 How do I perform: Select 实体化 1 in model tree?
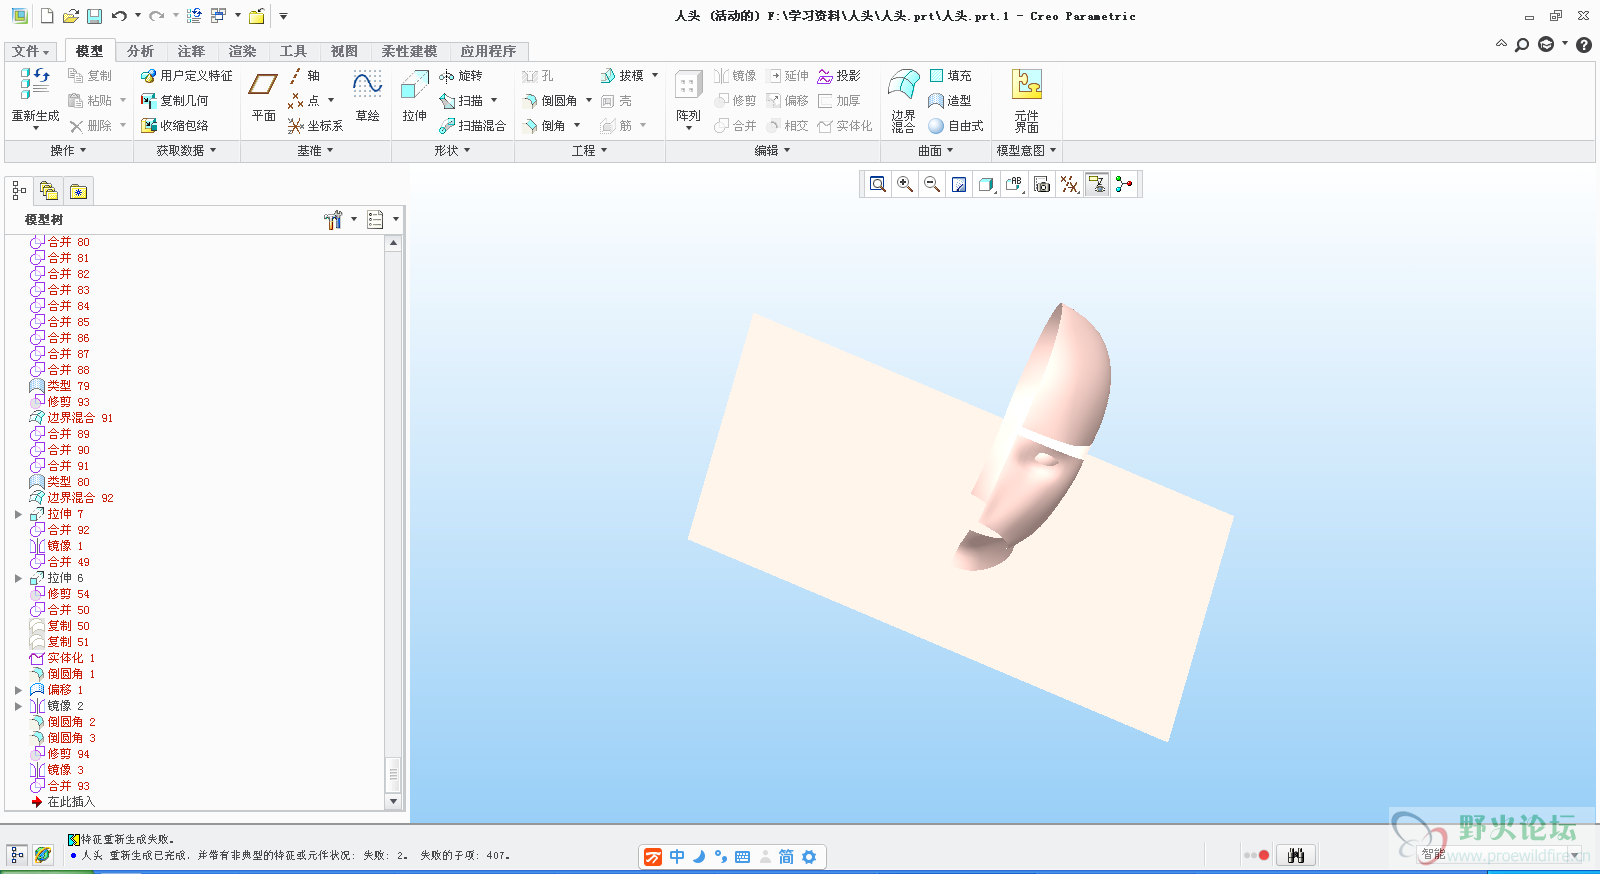pos(62,658)
